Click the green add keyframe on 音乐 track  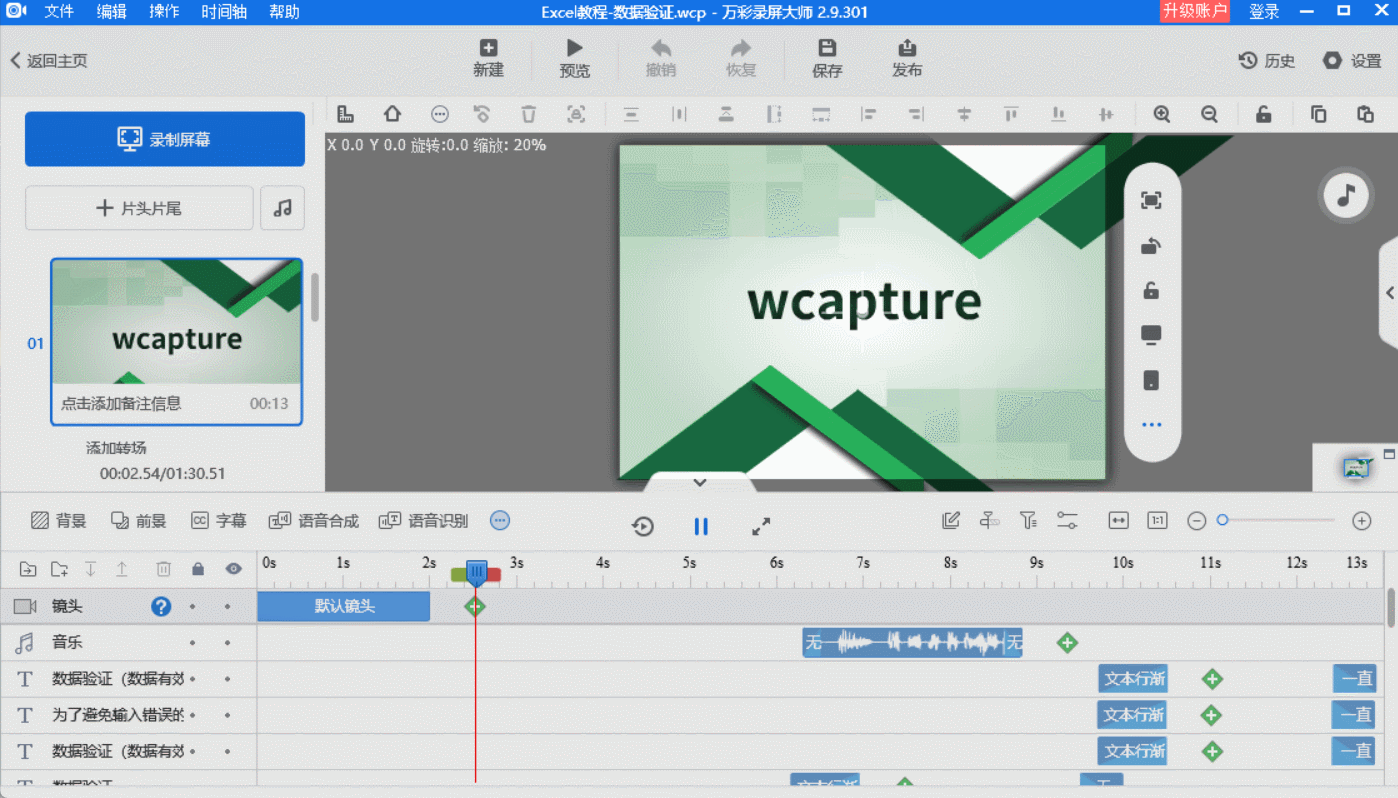point(1067,643)
